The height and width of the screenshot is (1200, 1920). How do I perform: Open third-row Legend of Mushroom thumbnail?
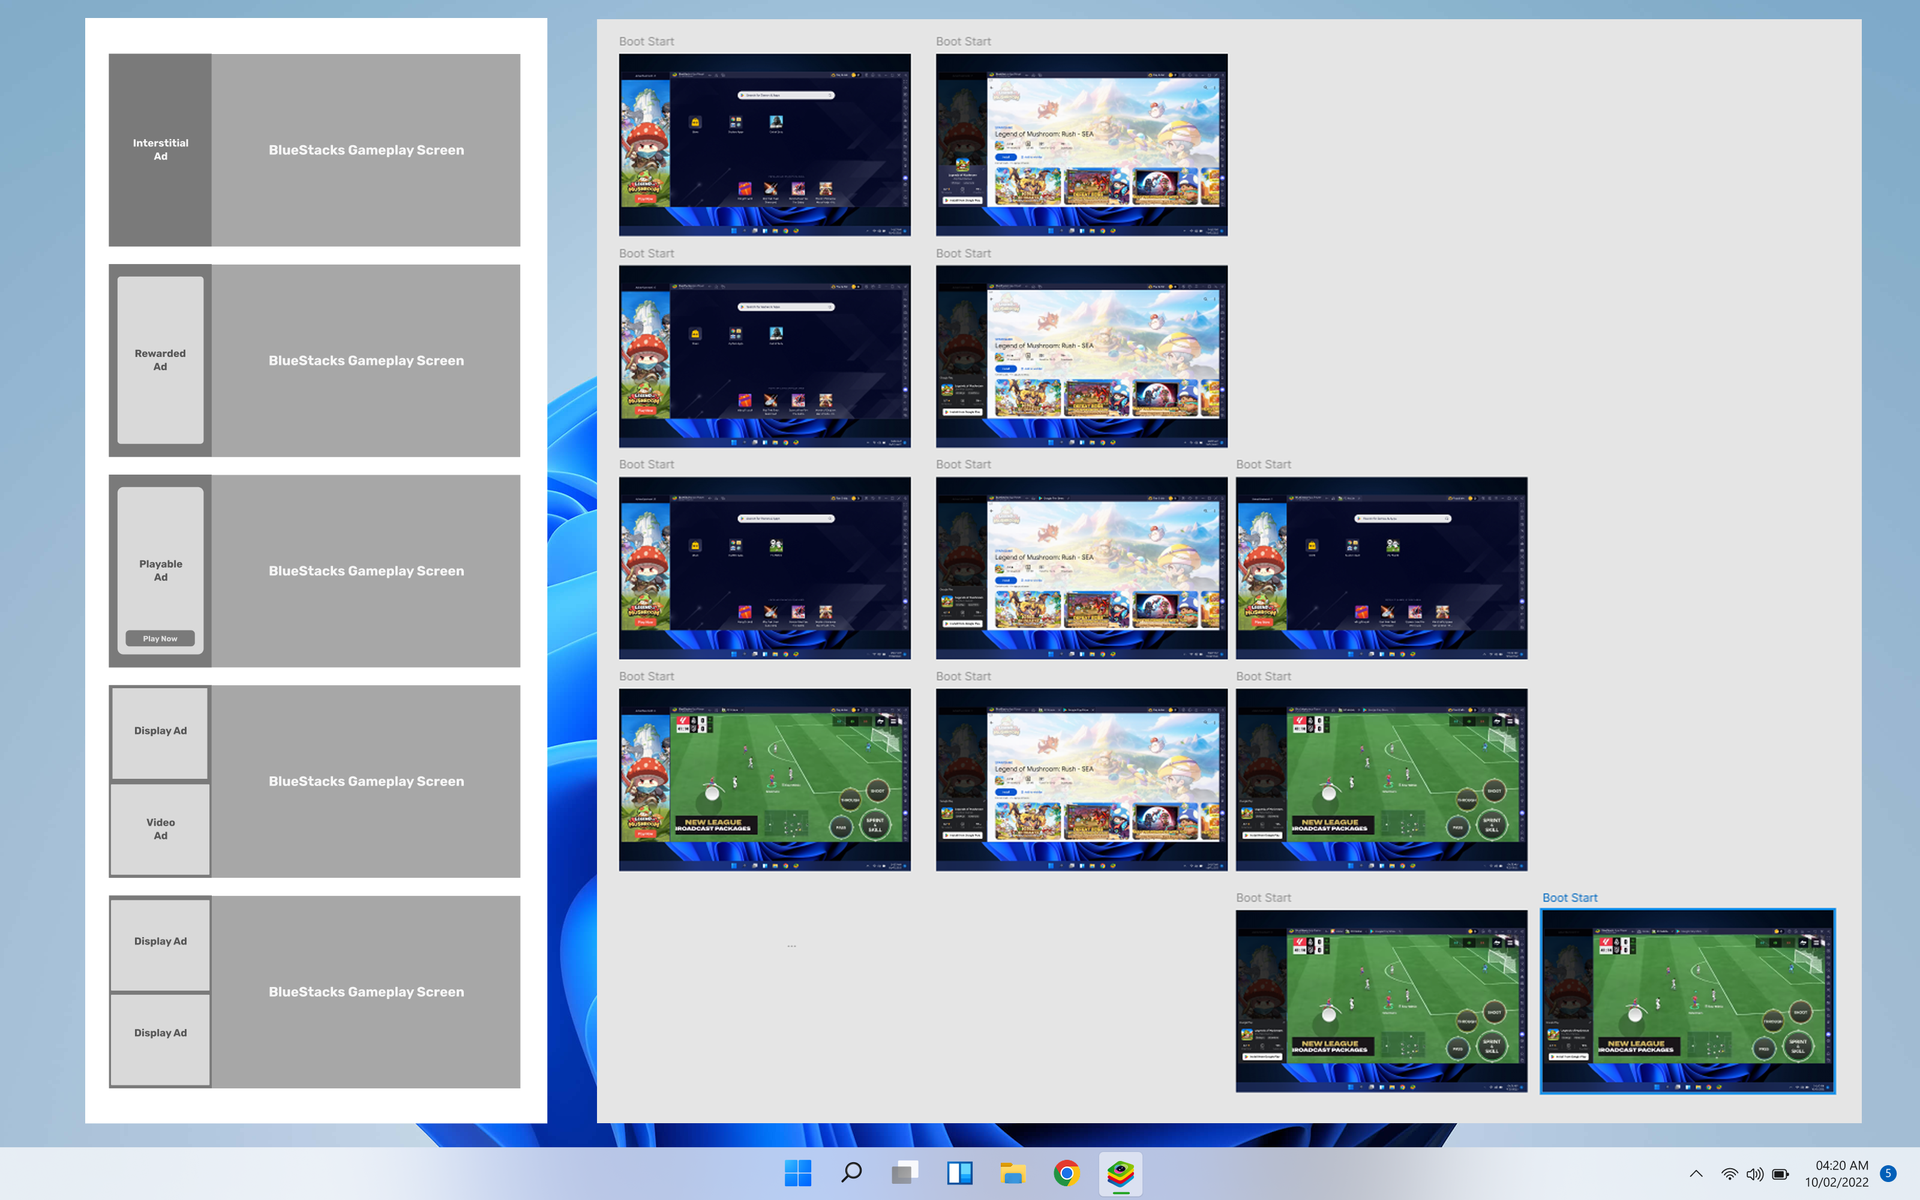(x=1082, y=568)
